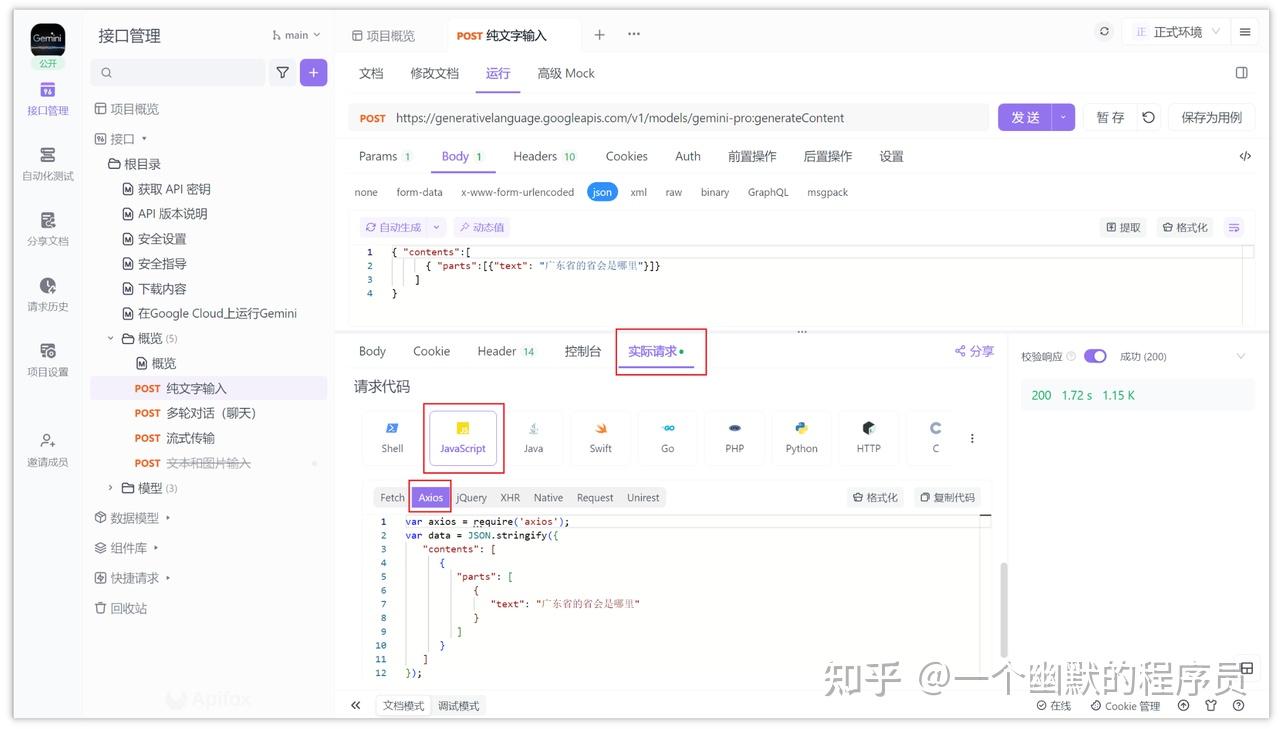Click the 保存为用例 button
The image size is (1280, 729).
(1211, 117)
